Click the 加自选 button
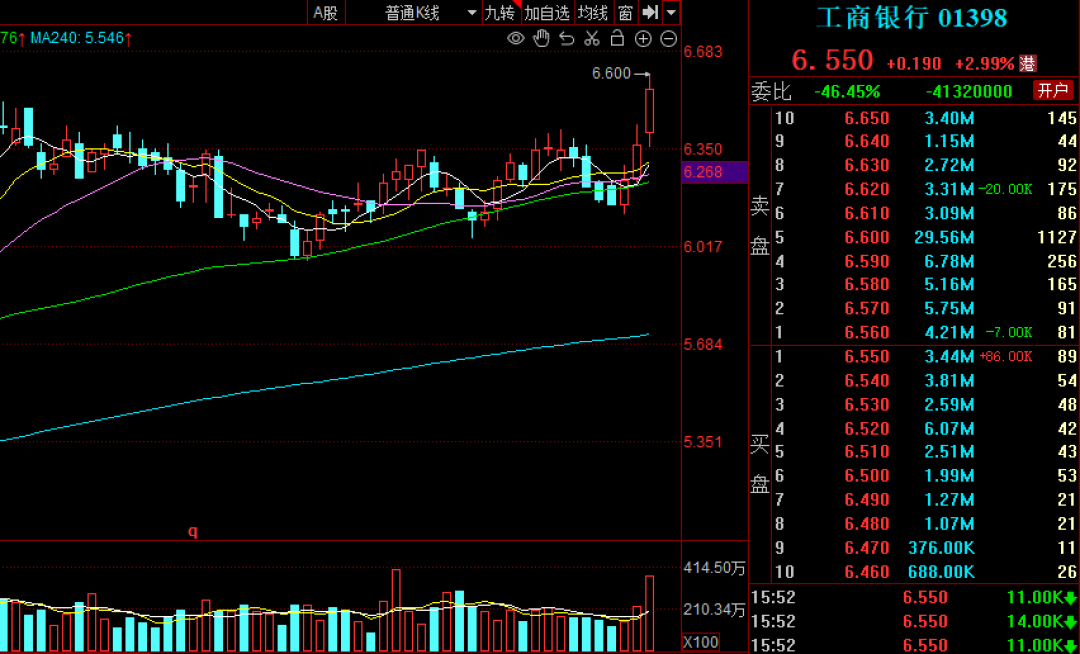Viewport: 1080px width, 654px height. pos(548,12)
